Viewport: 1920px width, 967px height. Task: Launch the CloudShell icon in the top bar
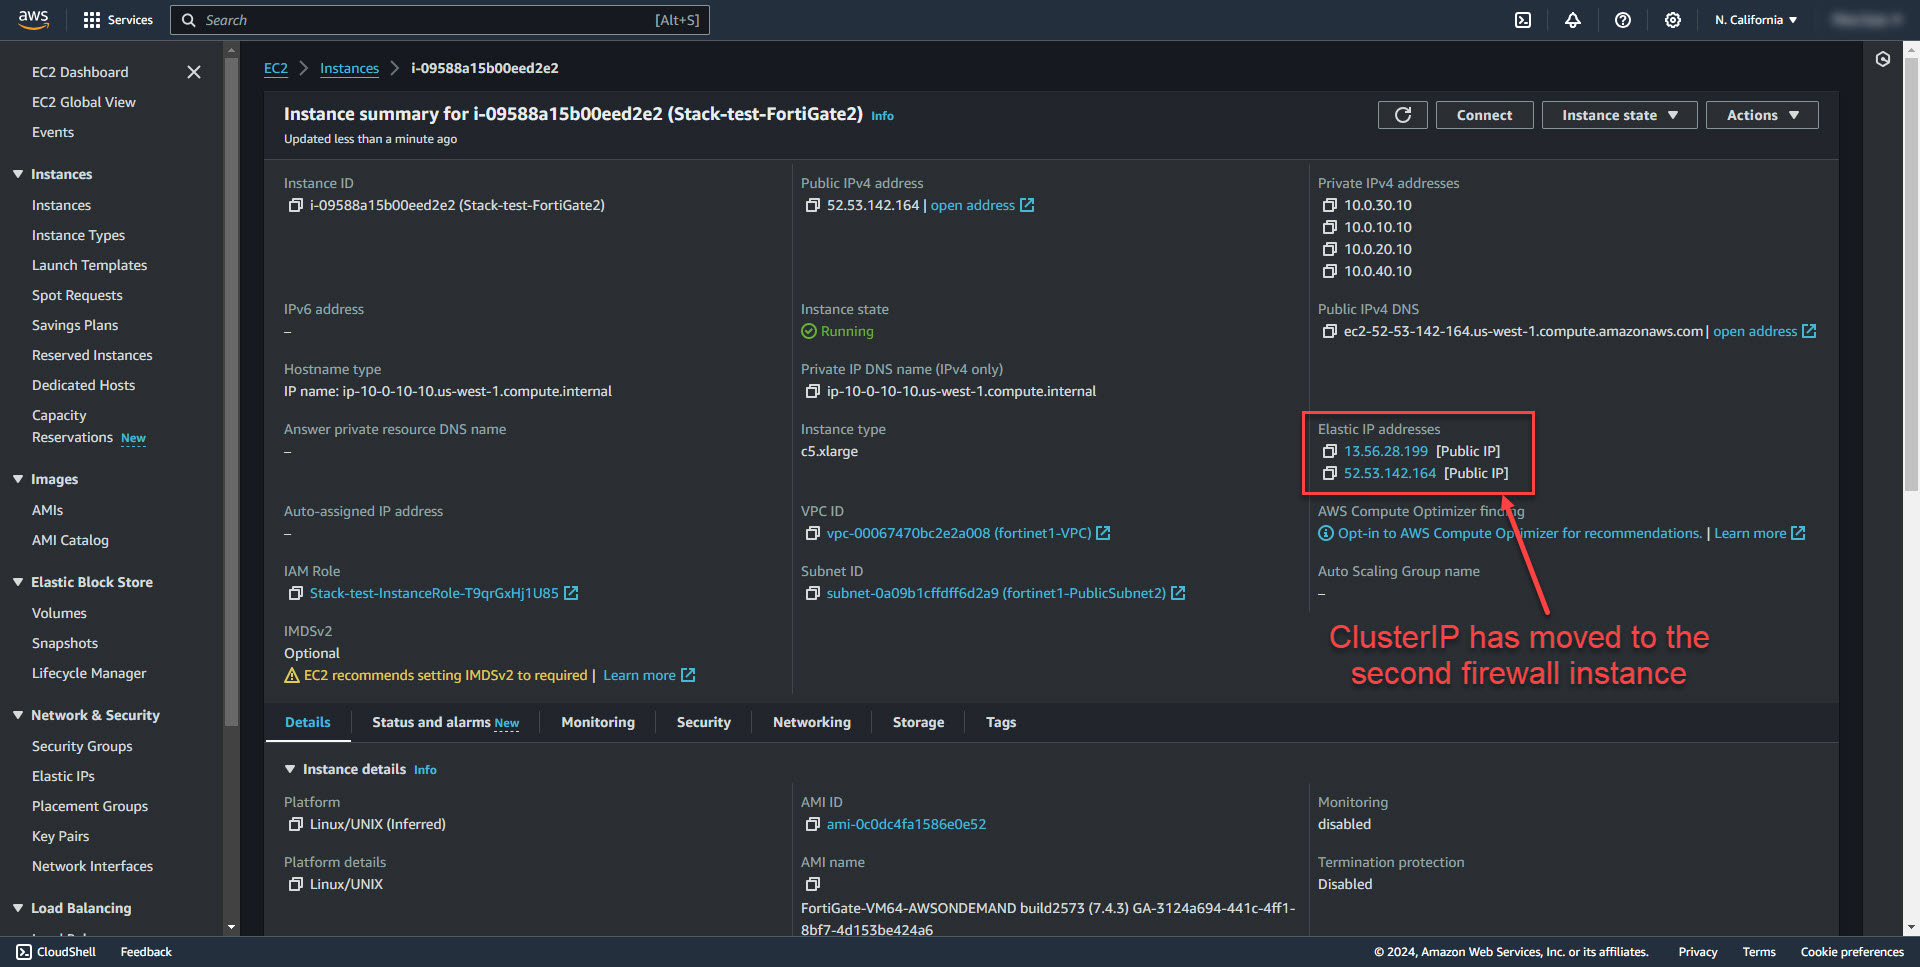click(1523, 20)
